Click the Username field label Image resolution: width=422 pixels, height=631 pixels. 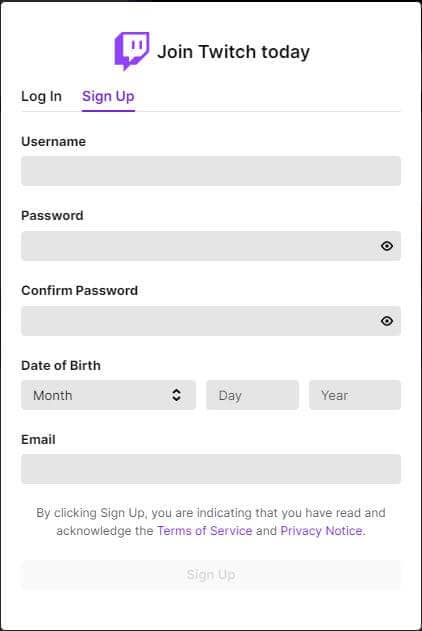click(x=53, y=142)
